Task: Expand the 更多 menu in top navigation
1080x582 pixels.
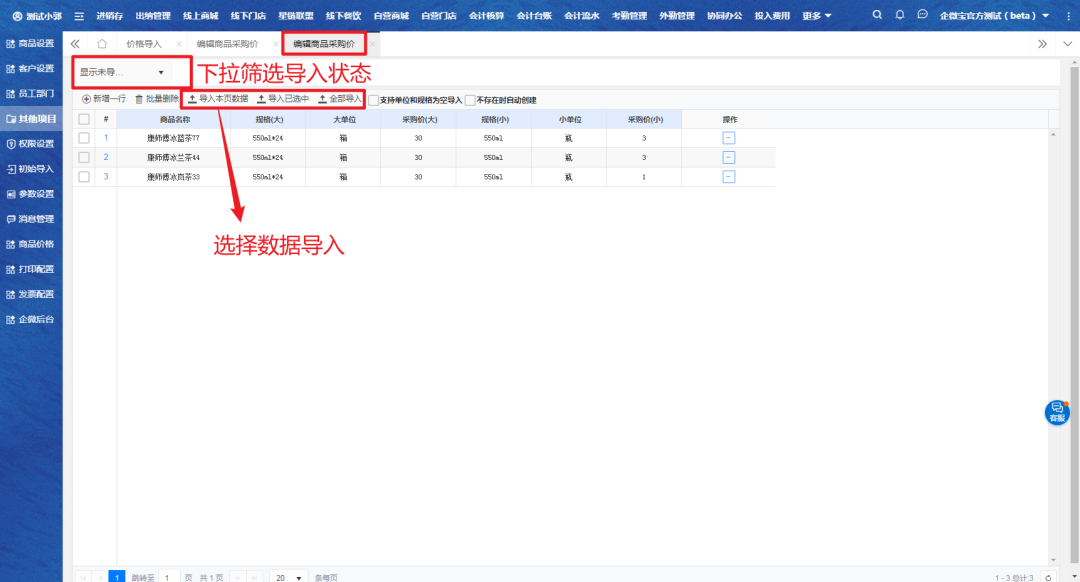Action: point(816,16)
